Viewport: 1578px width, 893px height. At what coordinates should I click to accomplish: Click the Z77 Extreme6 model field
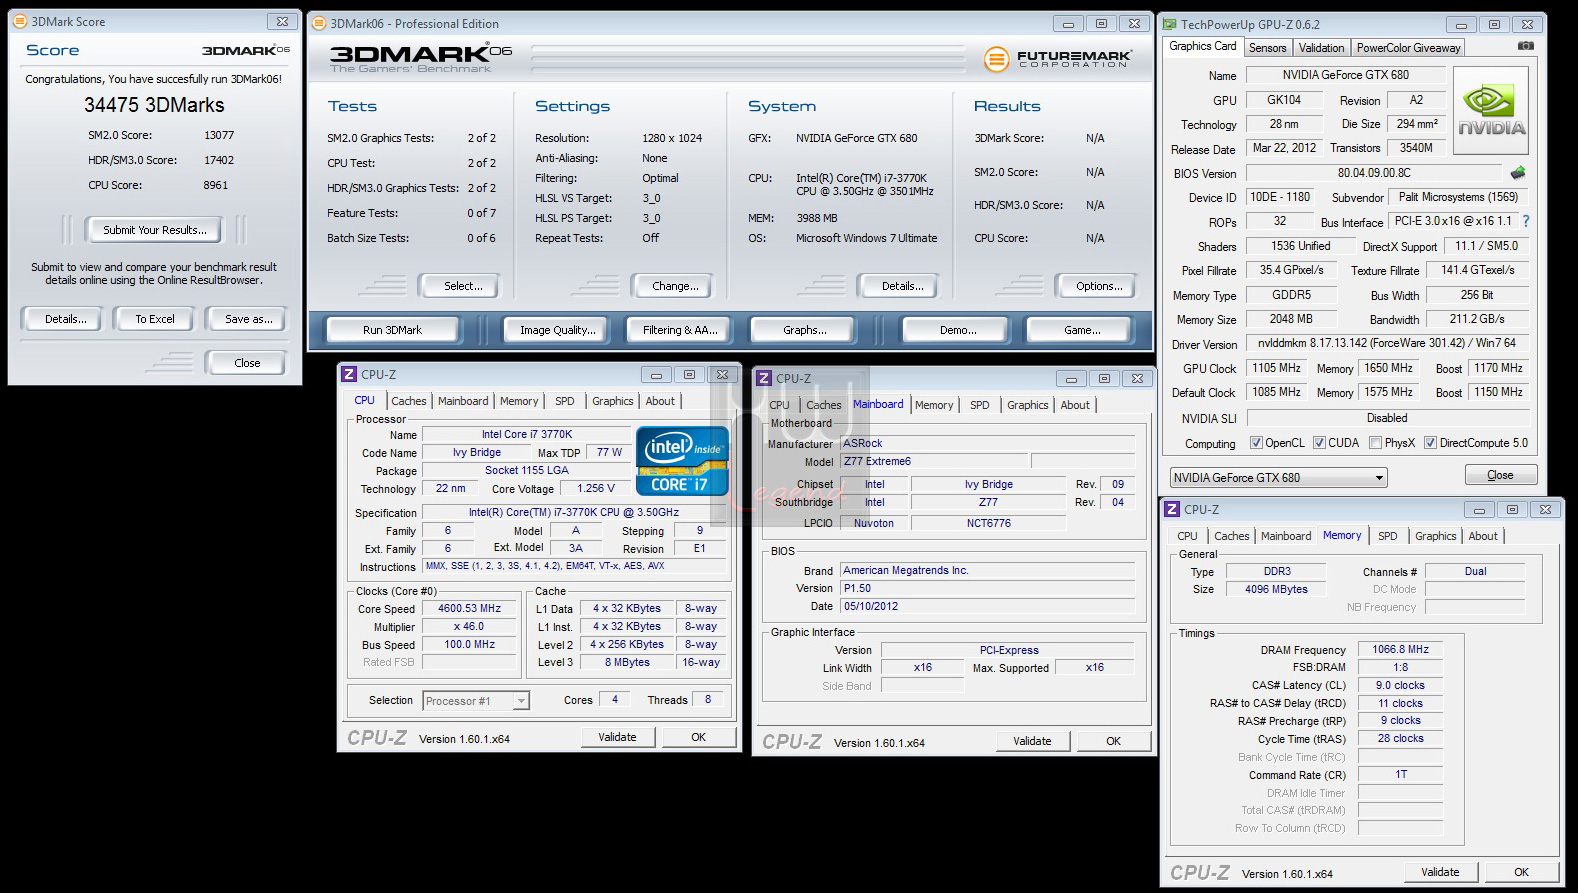pos(934,461)
